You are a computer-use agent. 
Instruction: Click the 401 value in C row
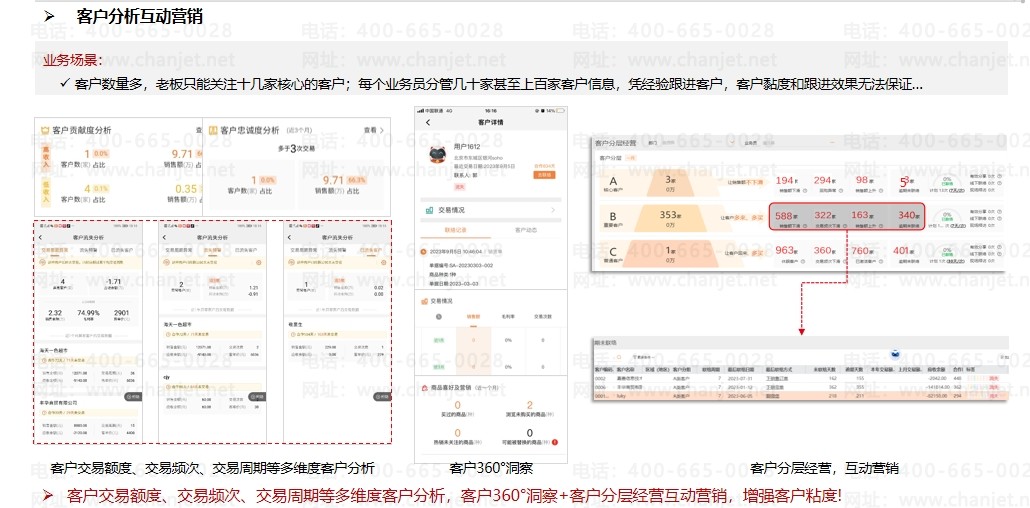tap(903, 250)
